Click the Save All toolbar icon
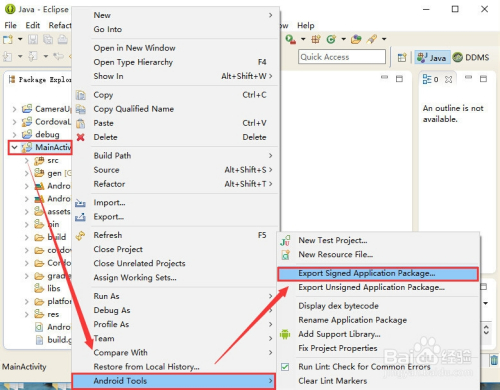 [48, 40]
